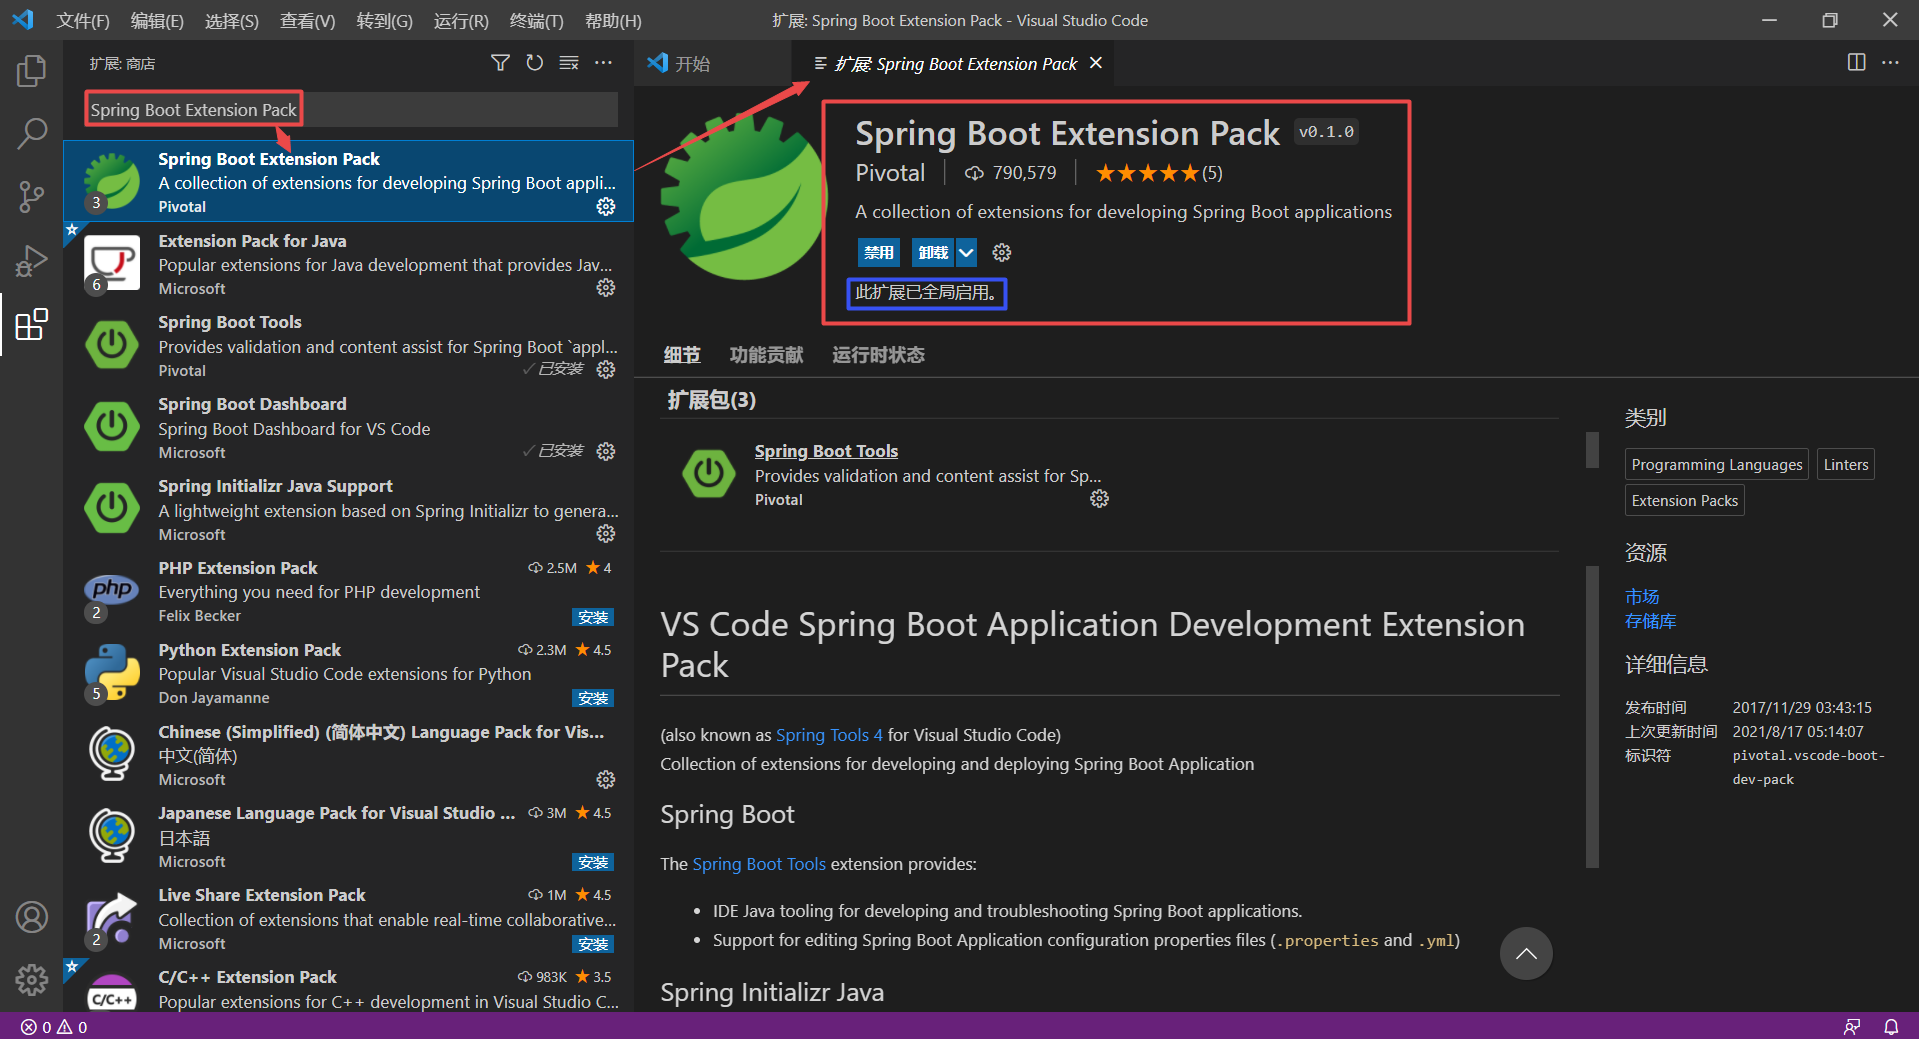Select the Programming Languages category
The width and height of the screenshot is (1919, 1039).
pos(1717,465)
